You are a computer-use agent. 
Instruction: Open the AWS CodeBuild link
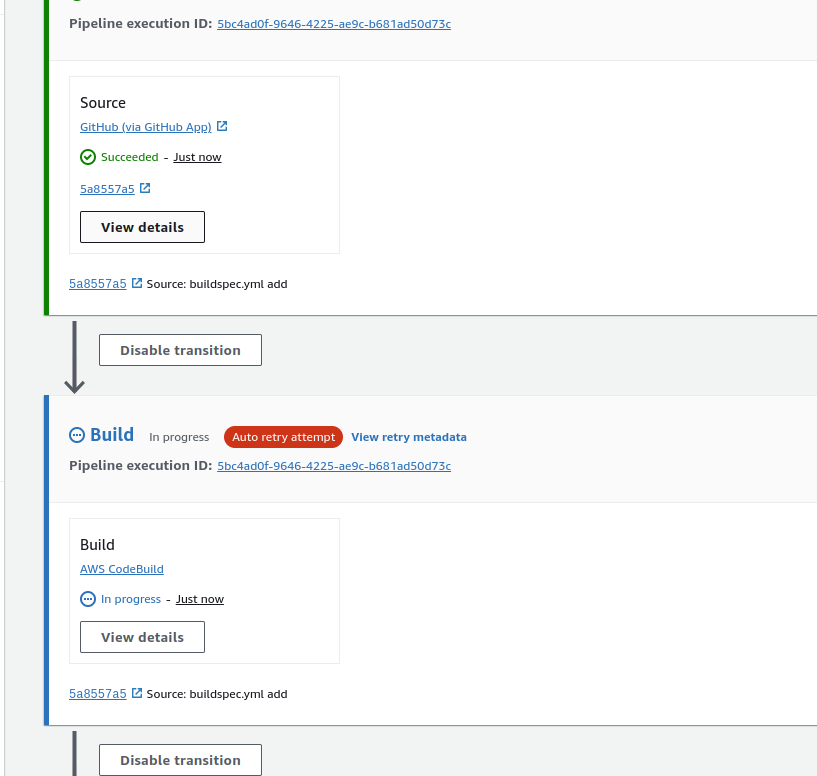pos(122,569)
